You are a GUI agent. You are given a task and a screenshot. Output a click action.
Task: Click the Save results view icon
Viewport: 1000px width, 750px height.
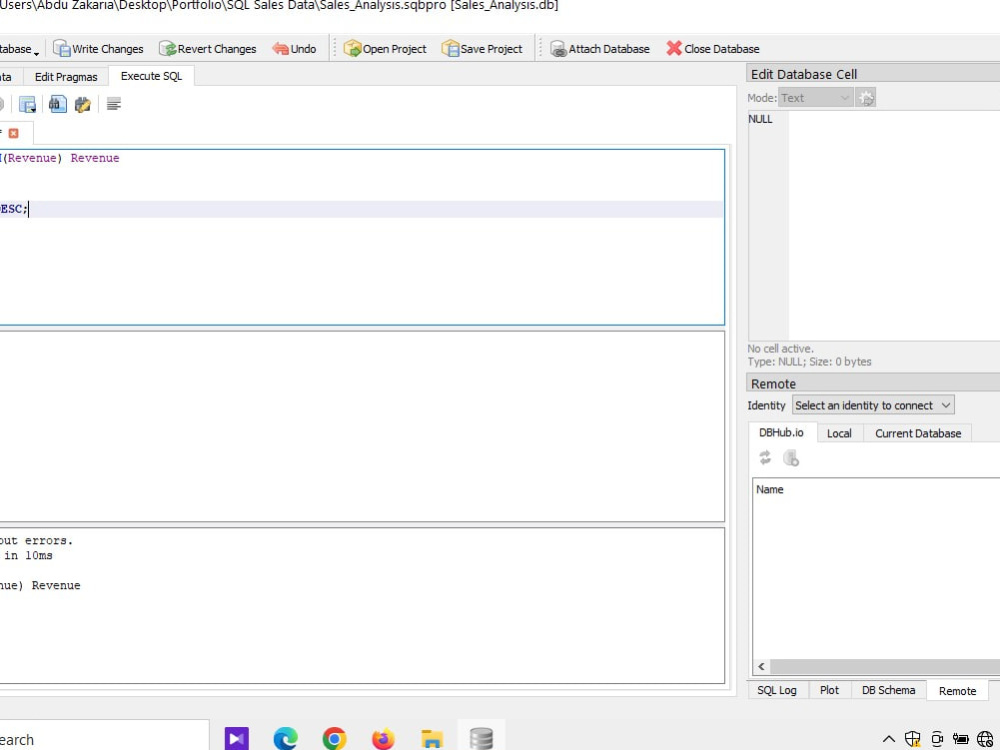click(x=27, y=105)
